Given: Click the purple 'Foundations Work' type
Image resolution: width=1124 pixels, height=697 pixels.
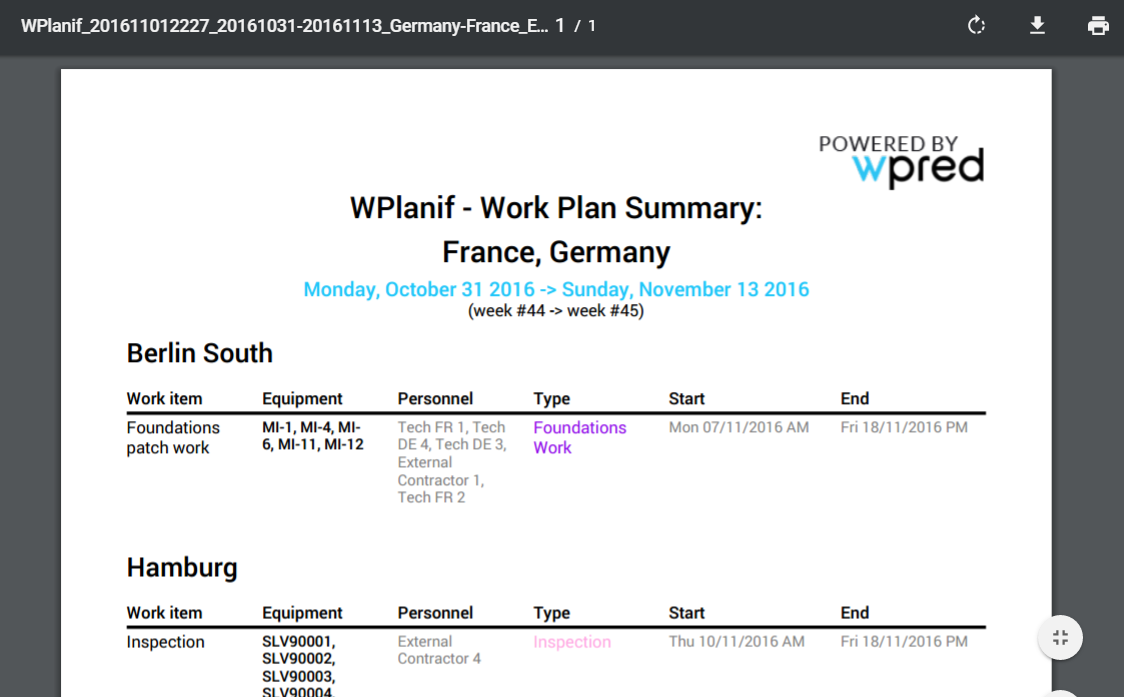Looking at the screenshot, I should [x=579, y=437].
